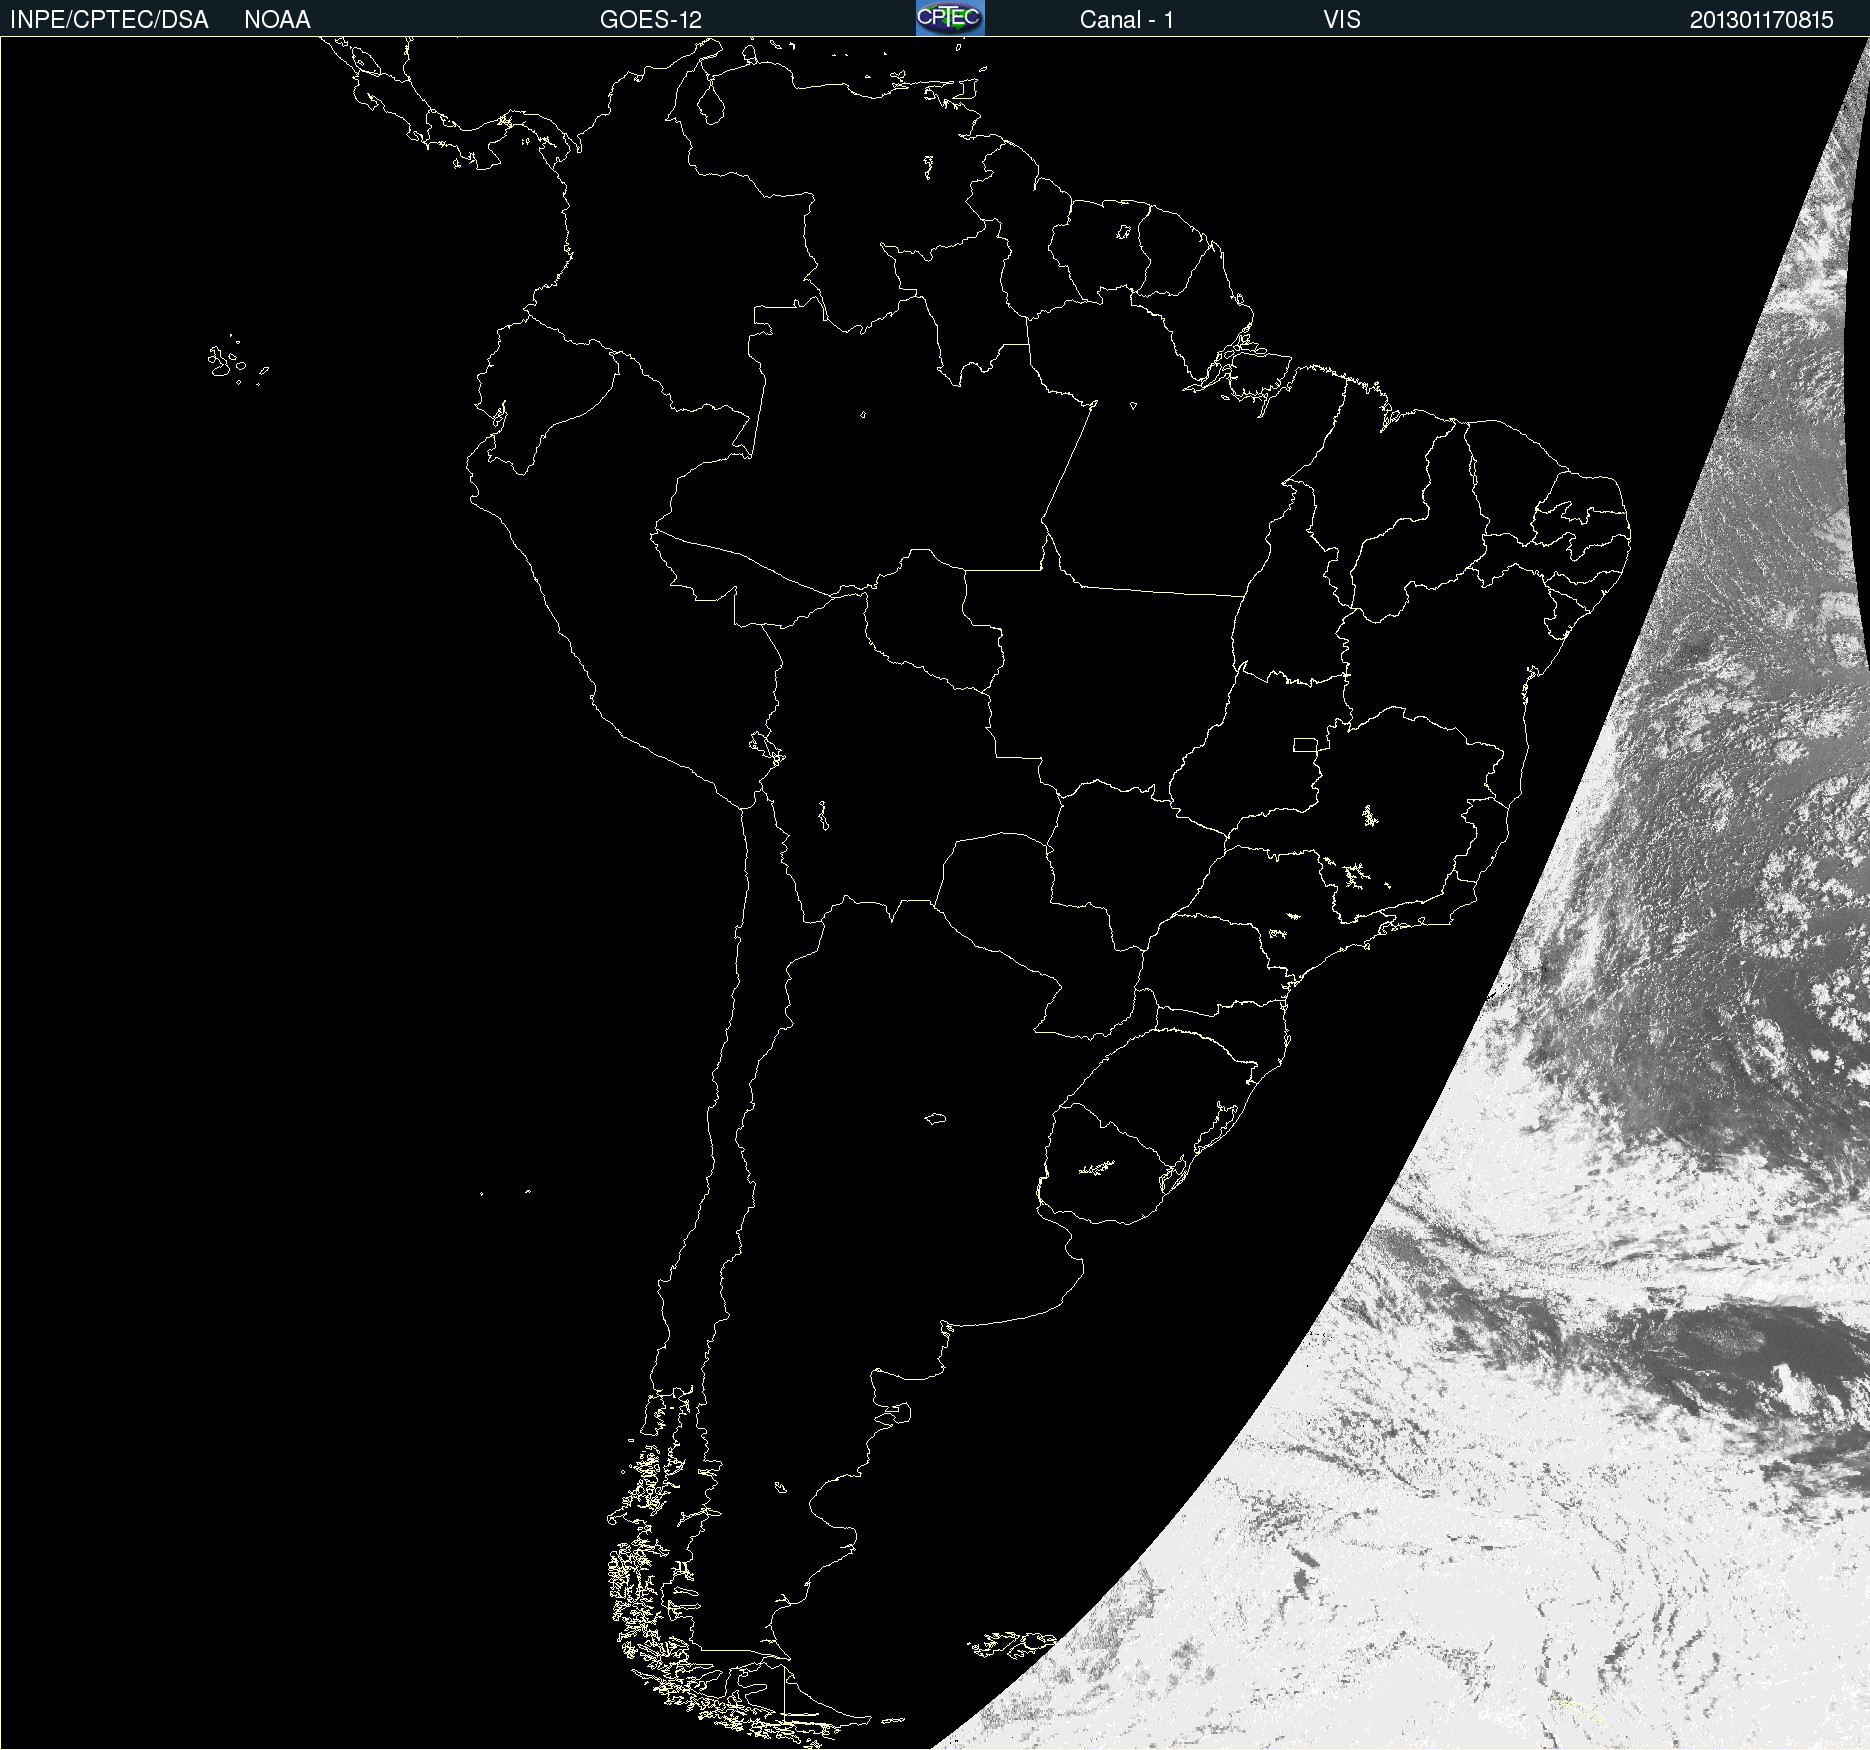Click the CPTEC logo in header
1870x1750 pixels.
tap(950, 18)
